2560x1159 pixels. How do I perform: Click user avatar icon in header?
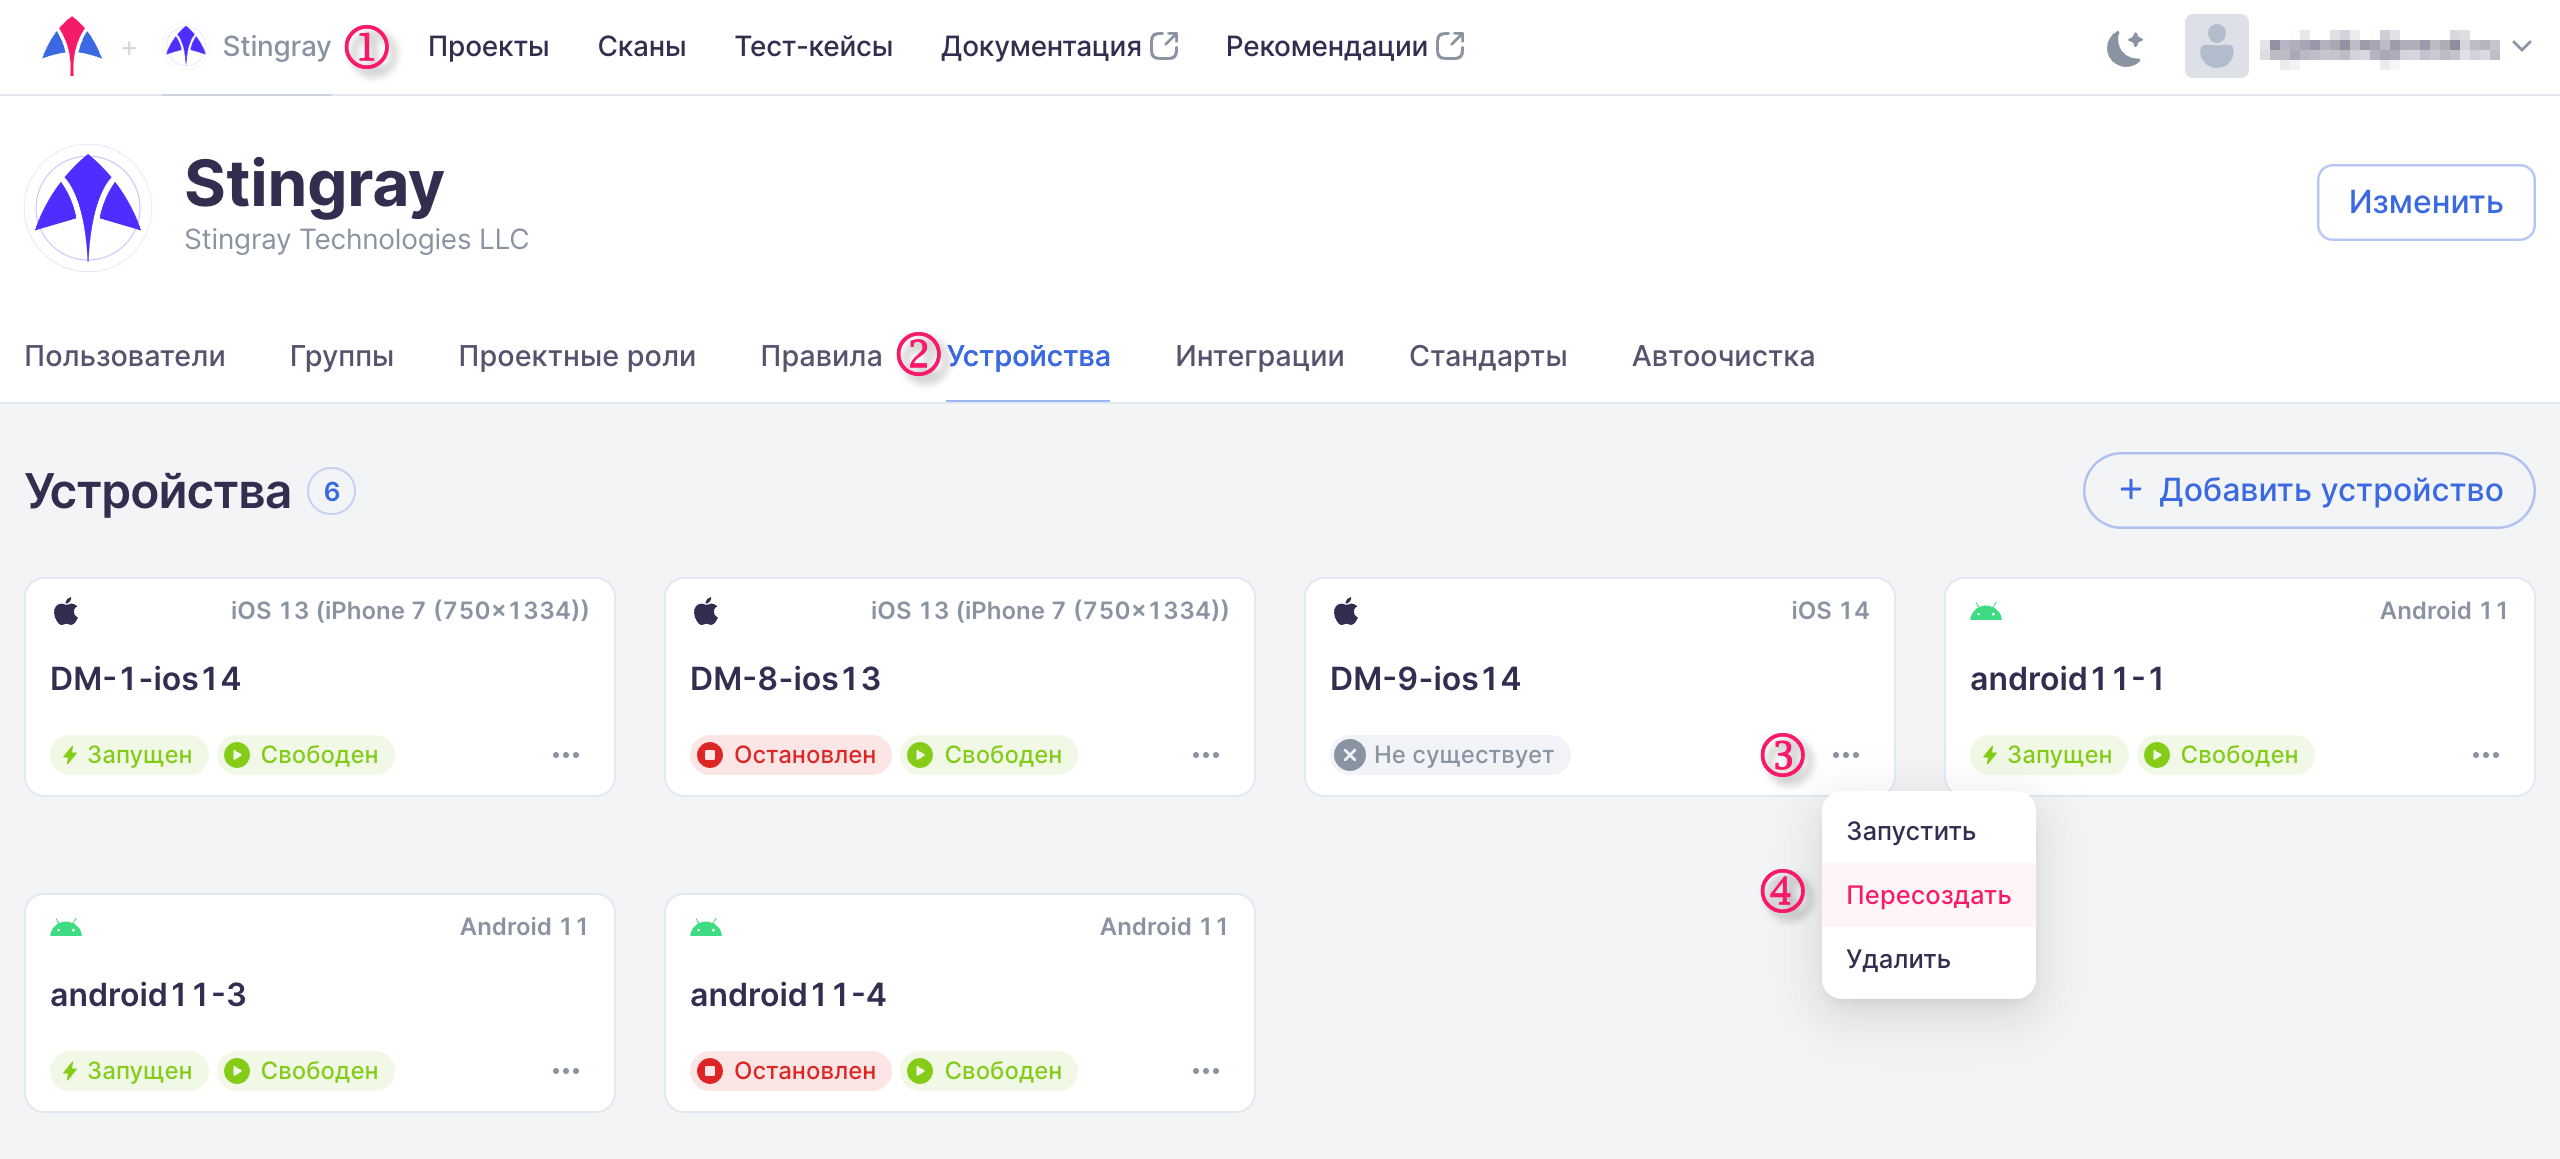click(x=2216, y=47)
